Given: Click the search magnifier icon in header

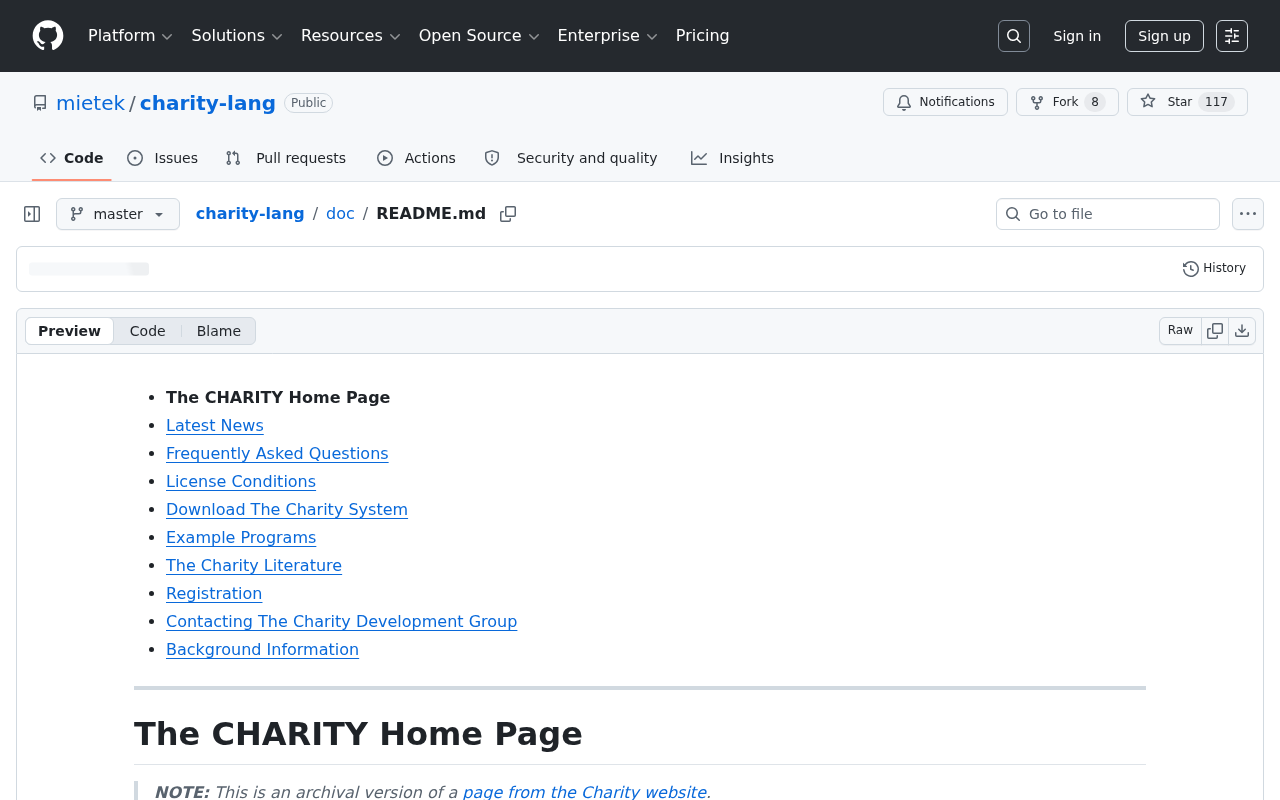Looking at the screenshot, I should pos(1014,36).
